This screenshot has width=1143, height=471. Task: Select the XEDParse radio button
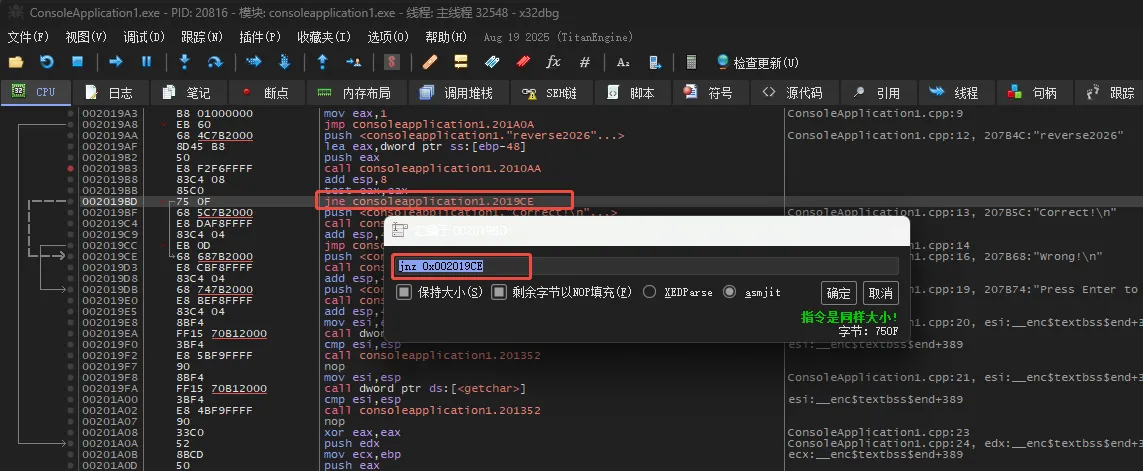tap(649, 292)
